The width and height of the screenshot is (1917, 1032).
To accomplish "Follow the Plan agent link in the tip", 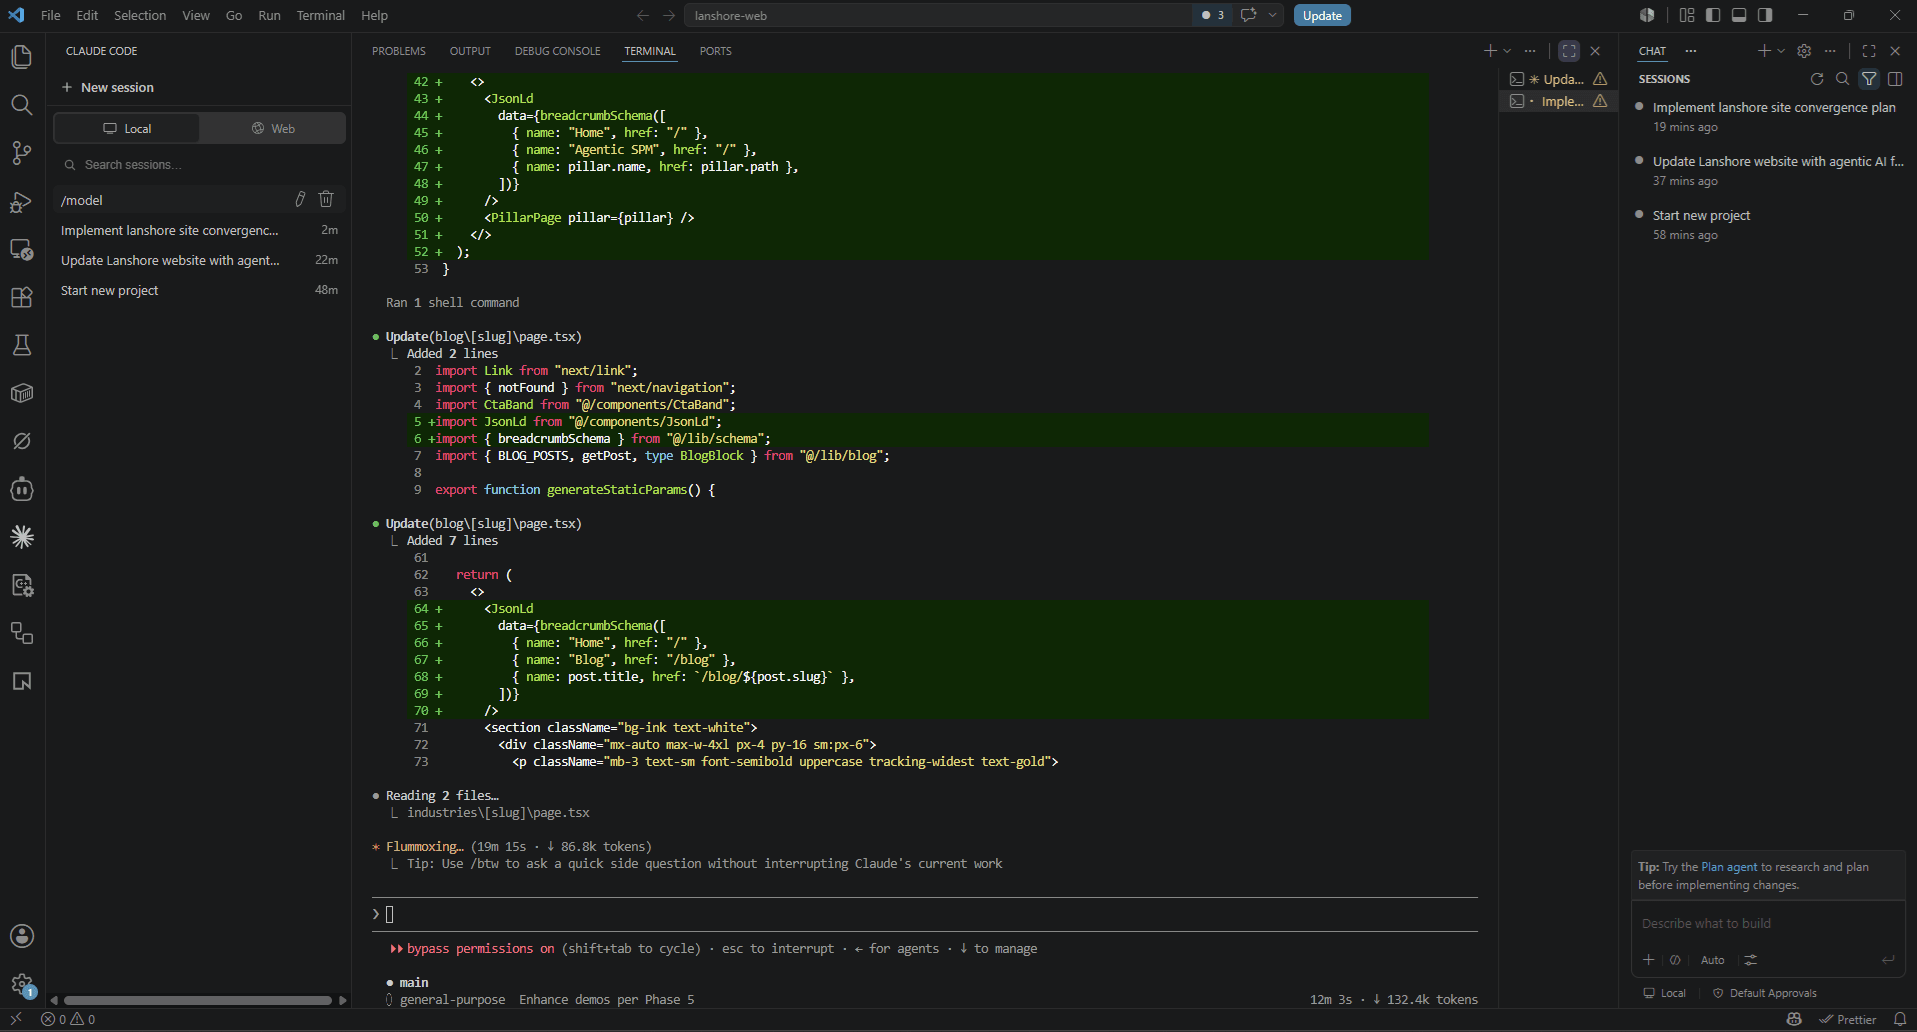I will pyautogui.click(x=1729, y=867).
